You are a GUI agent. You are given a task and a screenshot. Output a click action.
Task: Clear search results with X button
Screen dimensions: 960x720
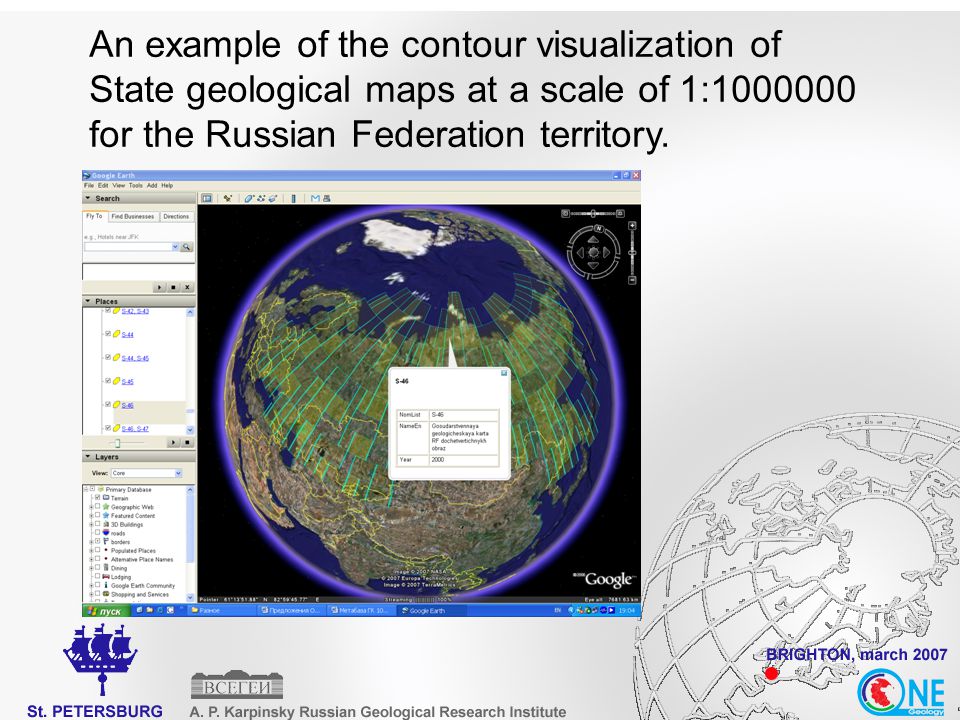pos(187,287)
